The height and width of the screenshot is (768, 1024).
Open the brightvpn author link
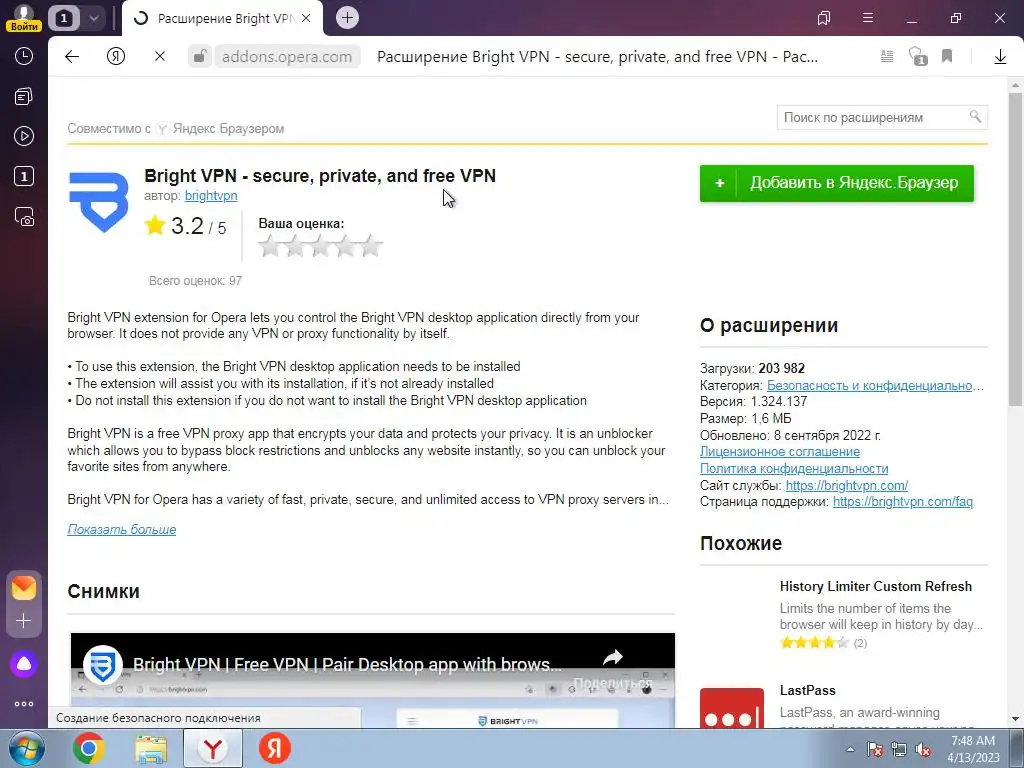point(211,195)
